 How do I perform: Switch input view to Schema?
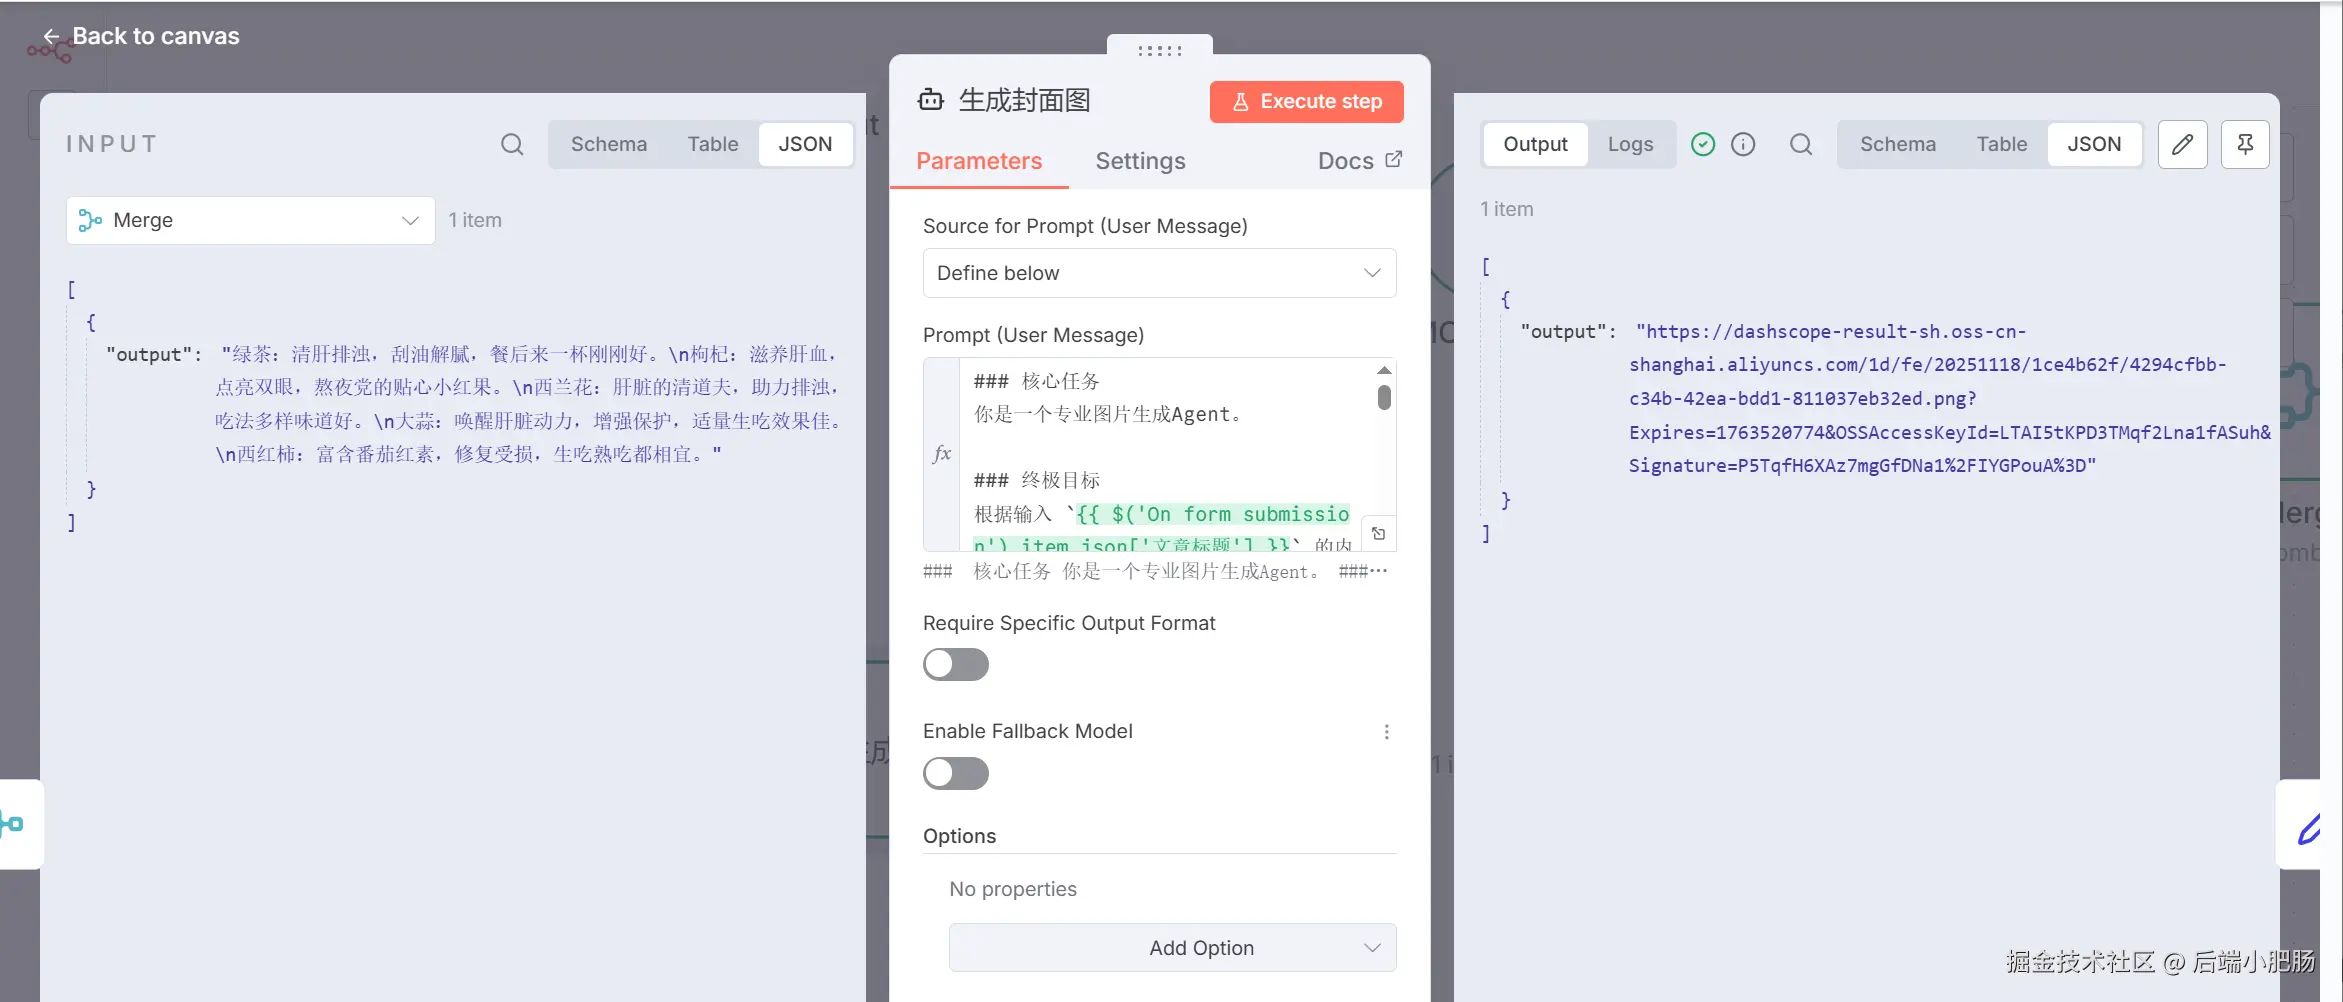(x=608, y=144)
